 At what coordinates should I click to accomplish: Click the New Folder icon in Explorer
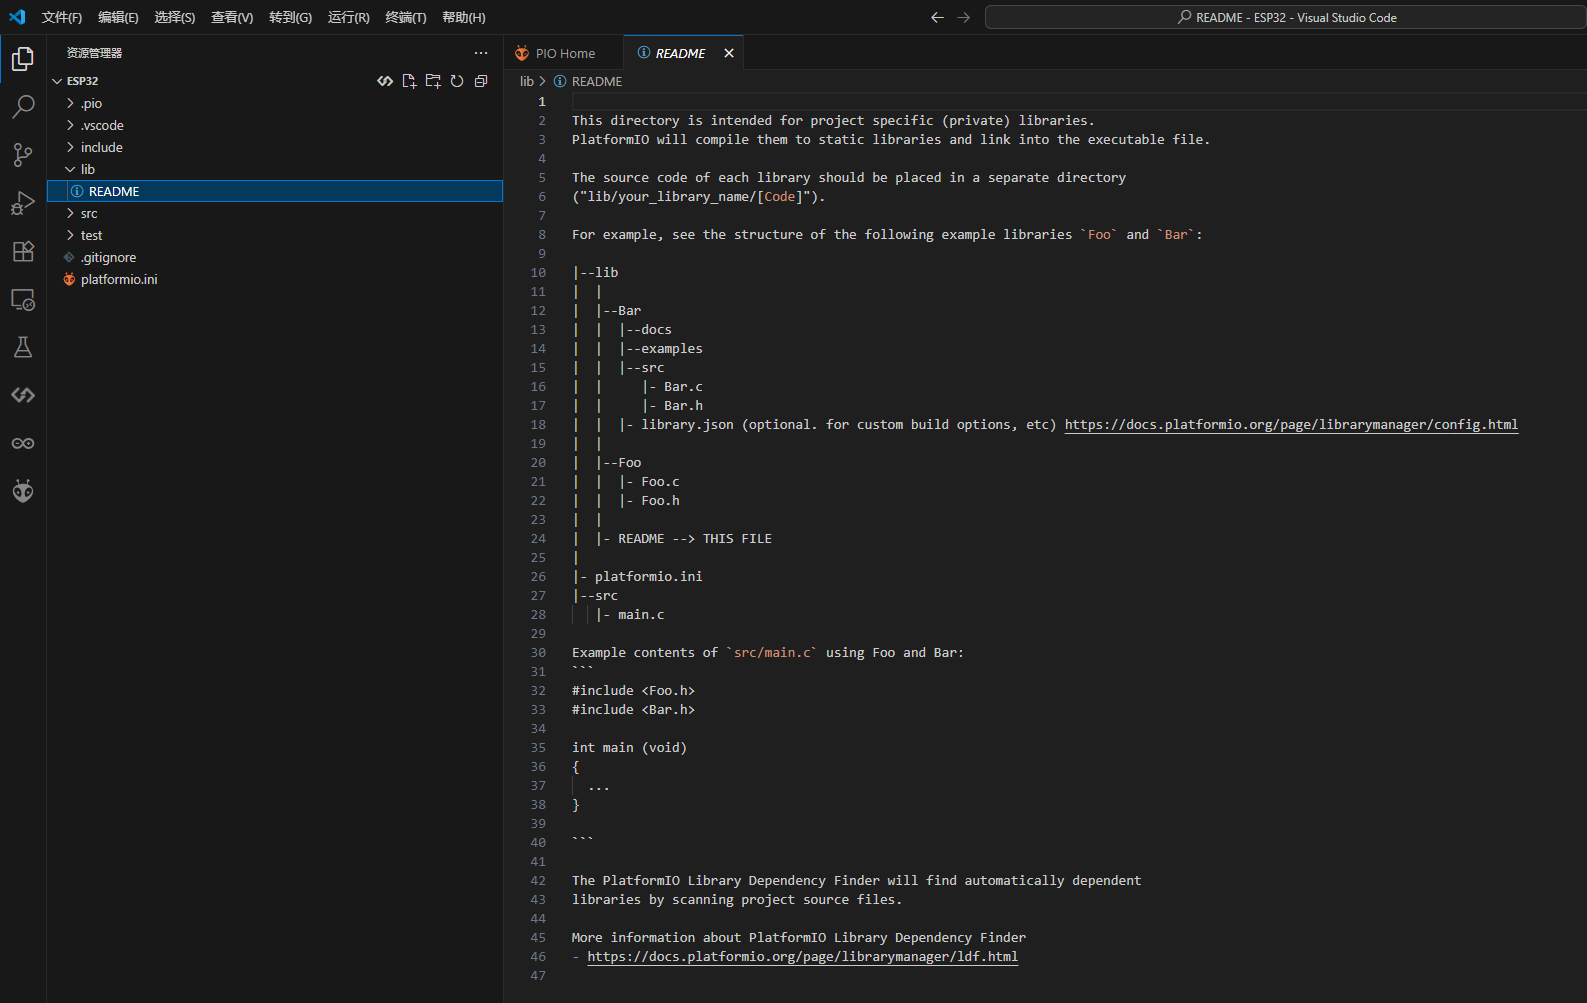433,81
